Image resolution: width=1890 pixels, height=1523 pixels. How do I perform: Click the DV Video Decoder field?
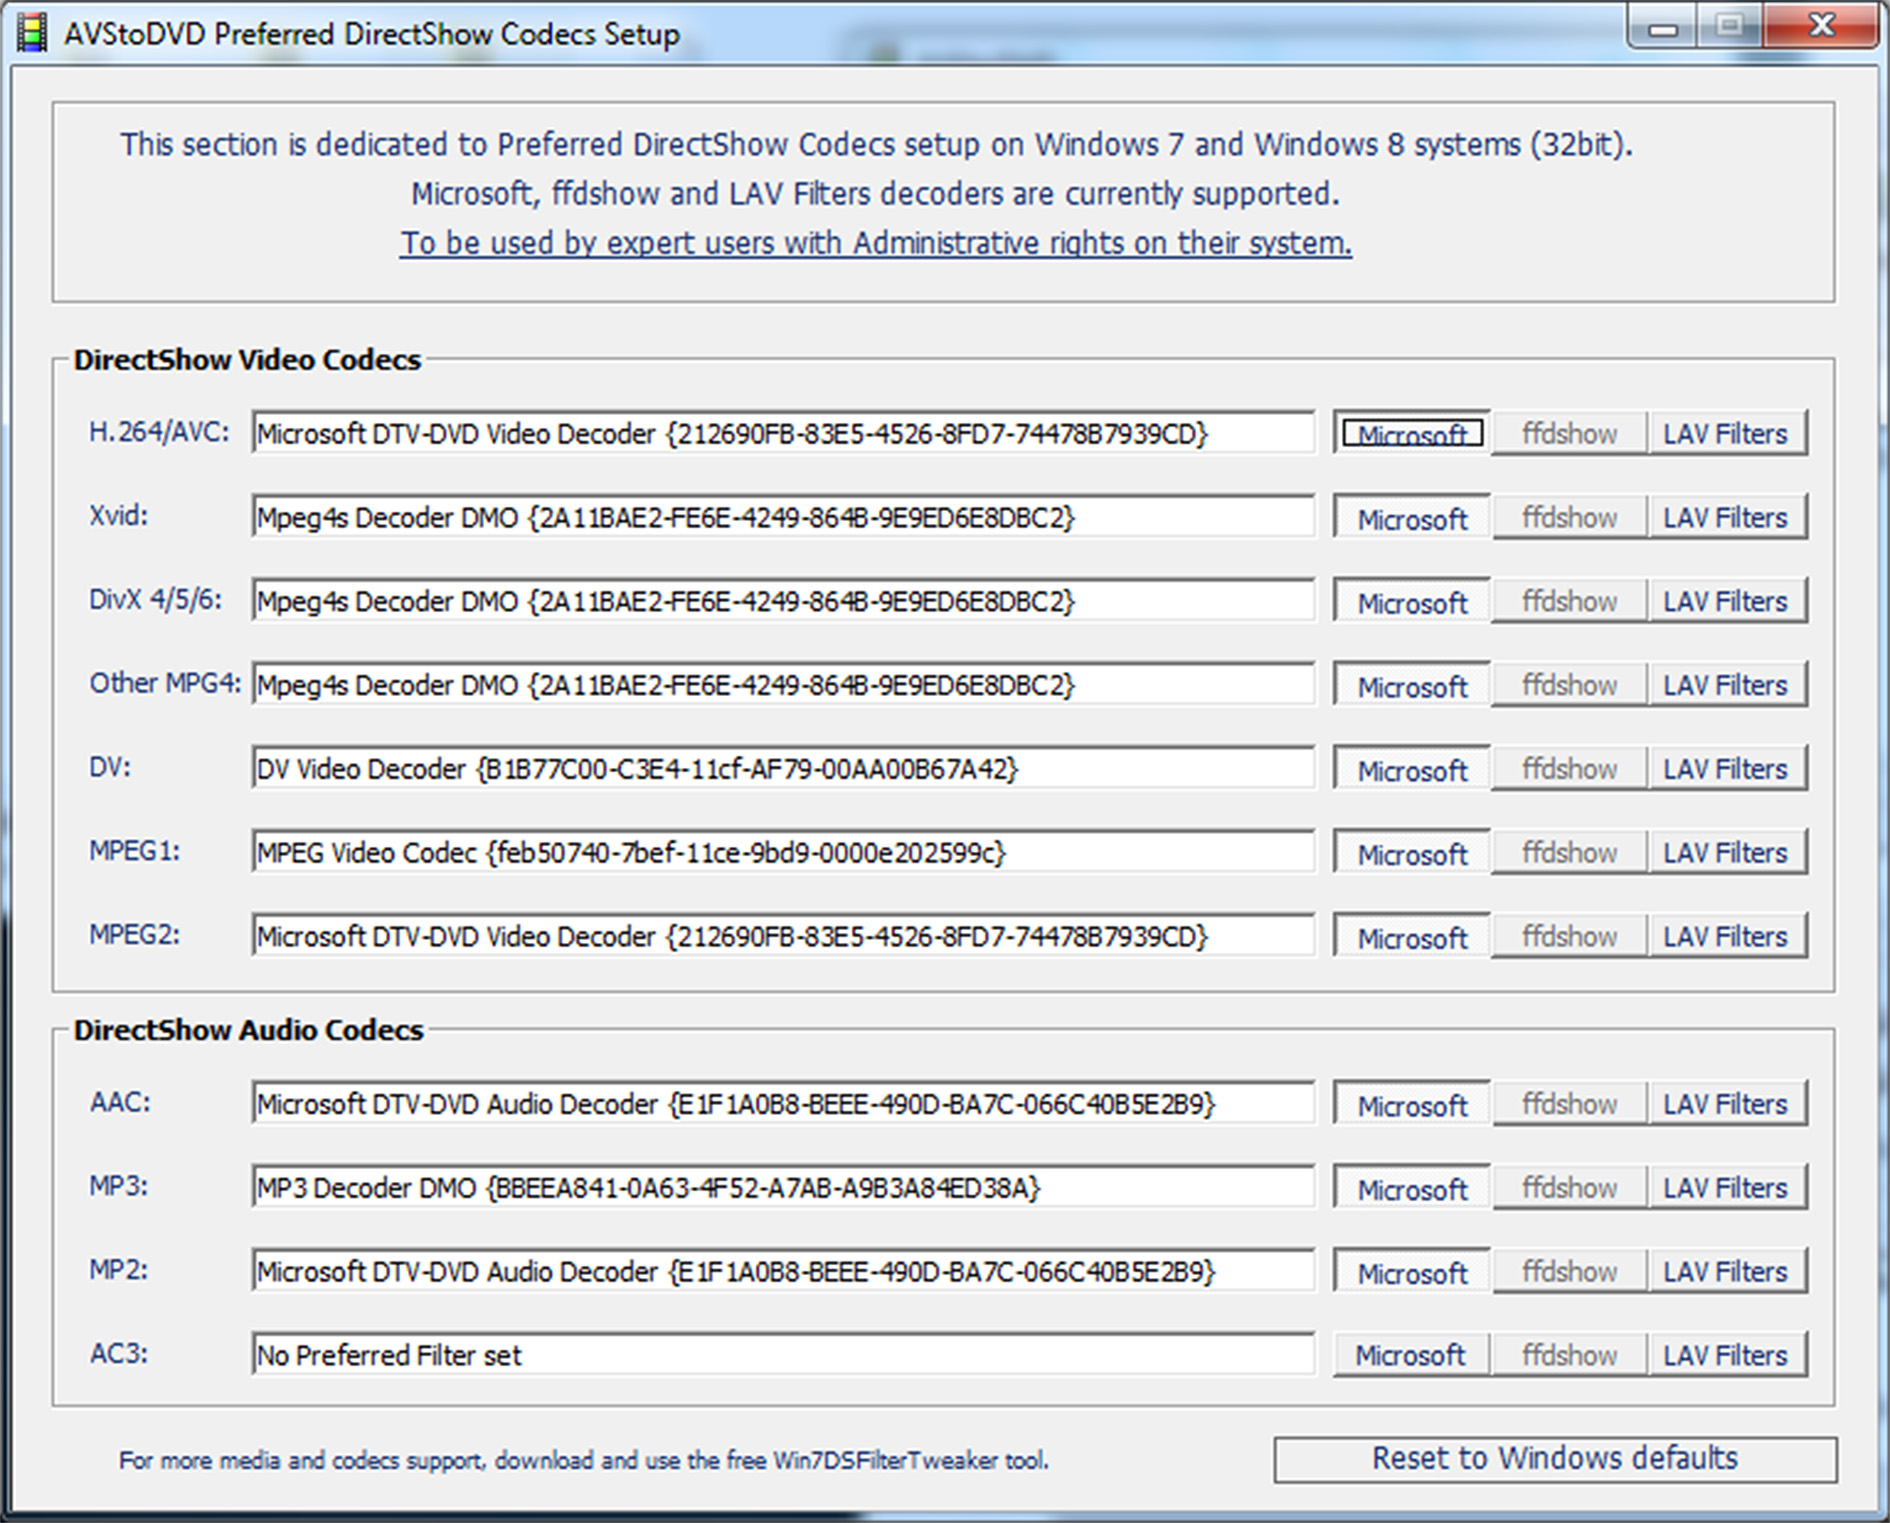click(x=783, y=769)
